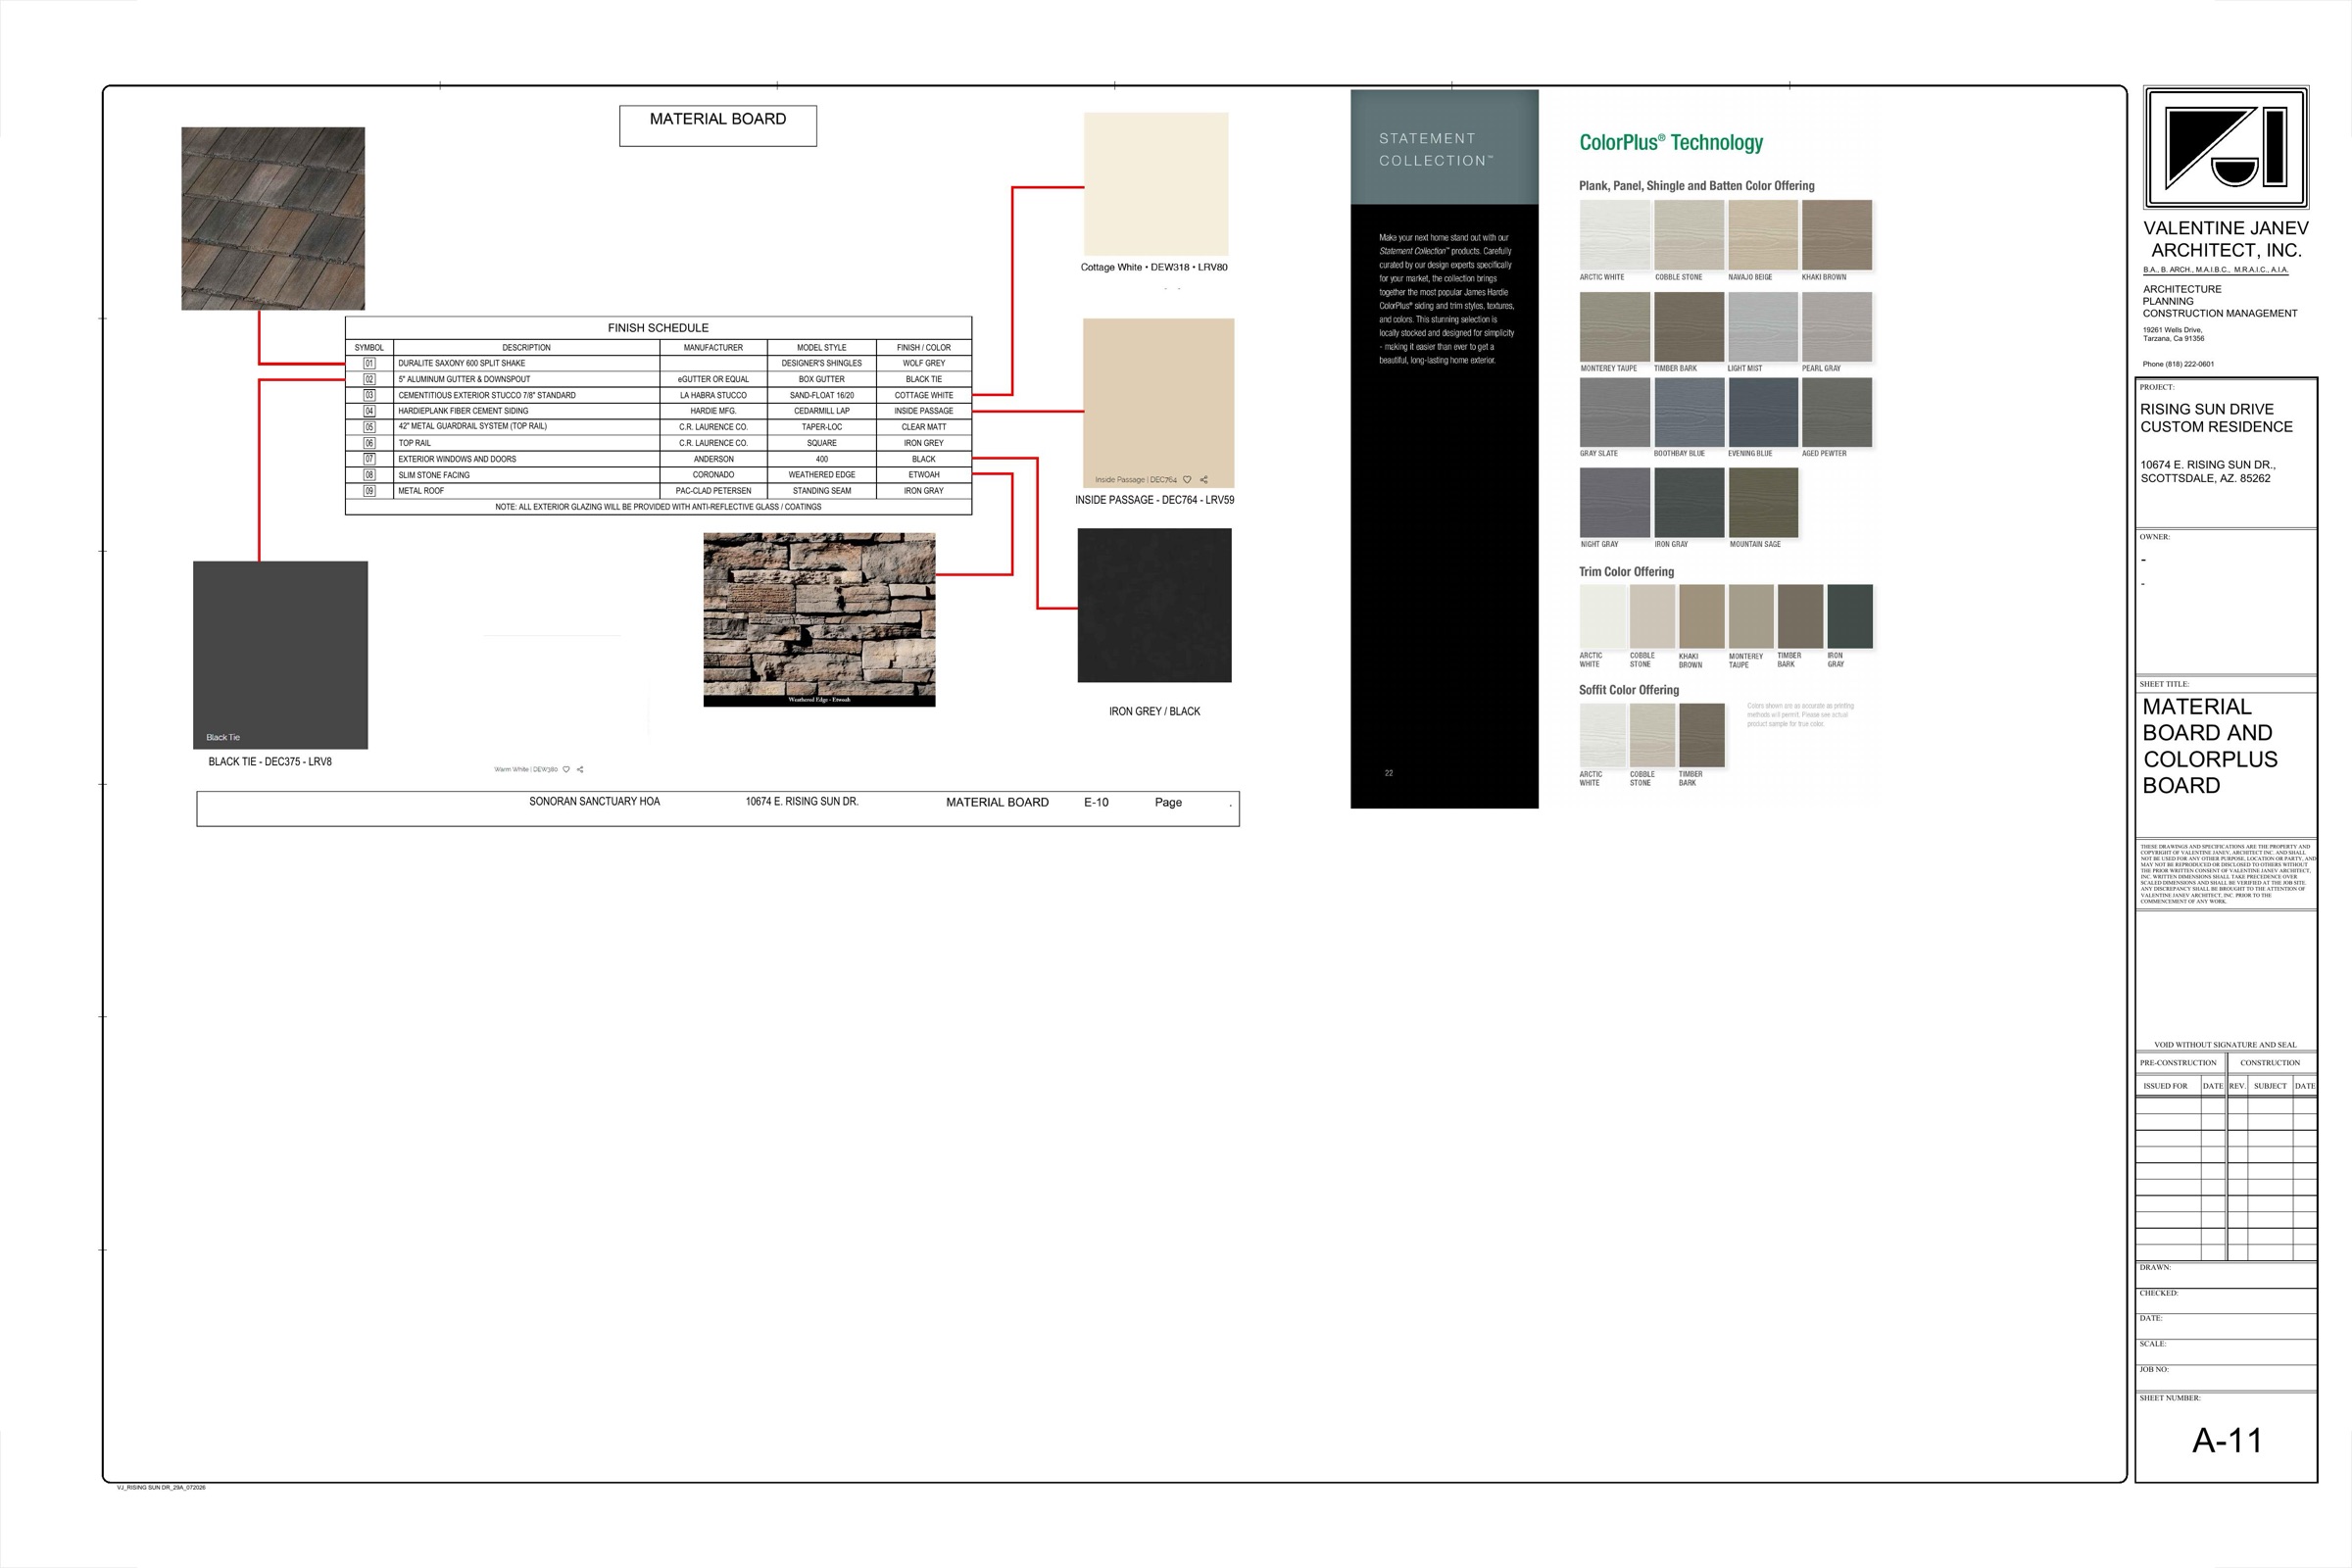Choose the Navajo Beige swatch
2352x1568 pixels.
coord(1763,235)
